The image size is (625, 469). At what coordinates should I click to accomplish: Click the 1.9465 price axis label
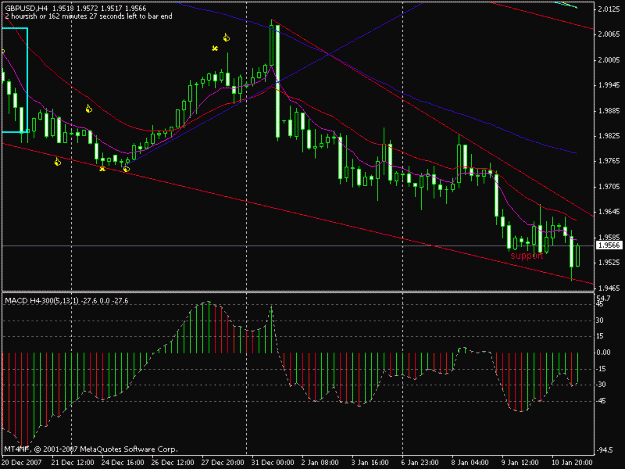coord(609,288)
